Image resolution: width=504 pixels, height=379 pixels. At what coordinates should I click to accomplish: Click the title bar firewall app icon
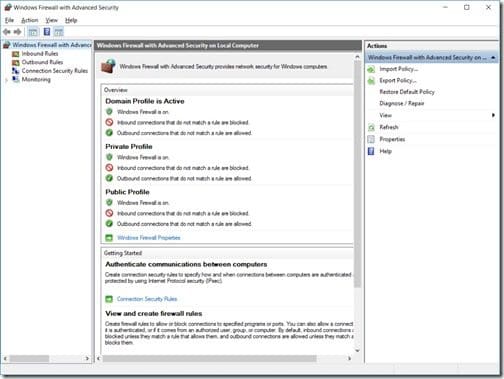(8, 7)
